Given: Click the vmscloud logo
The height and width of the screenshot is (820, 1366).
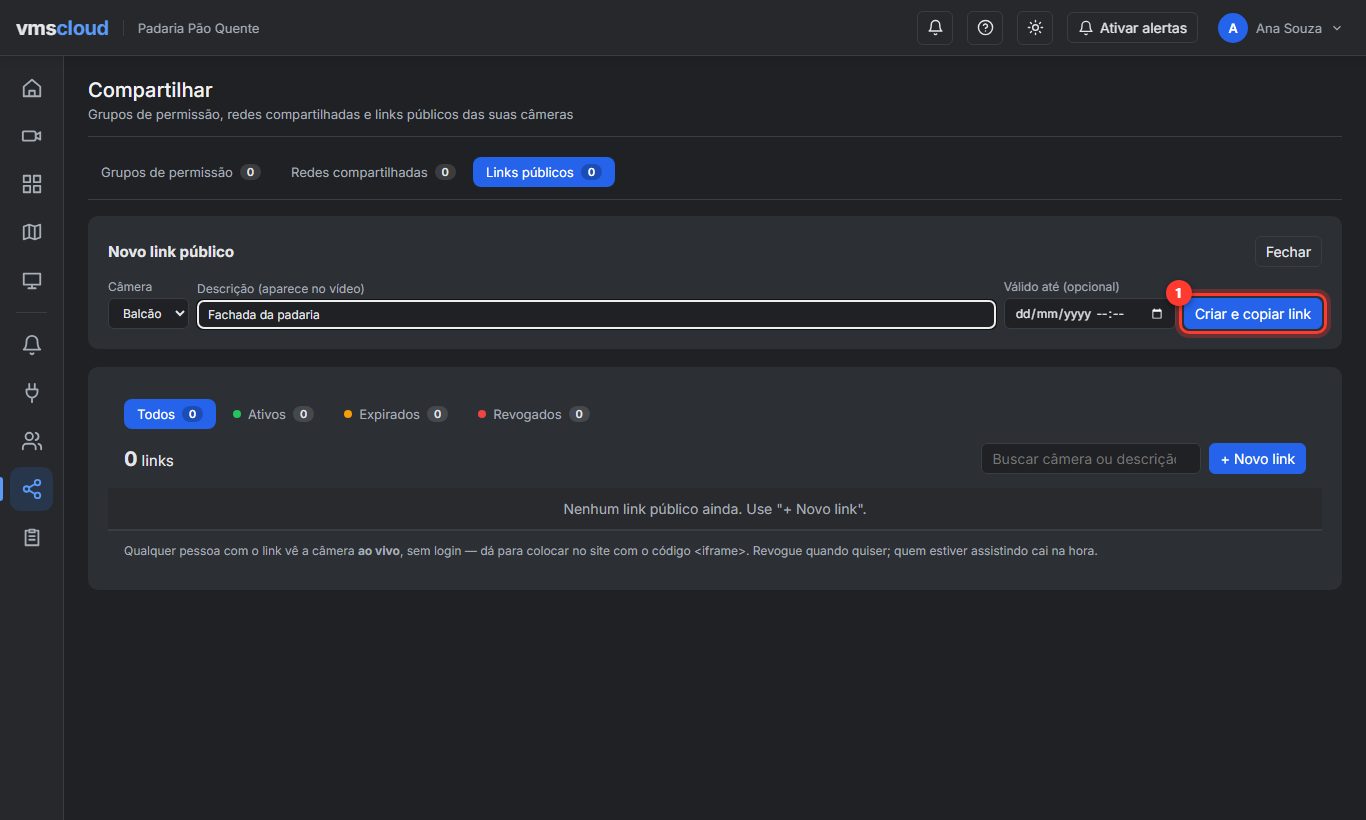Looking at the screenshot, I should click(x=62, y=28).
